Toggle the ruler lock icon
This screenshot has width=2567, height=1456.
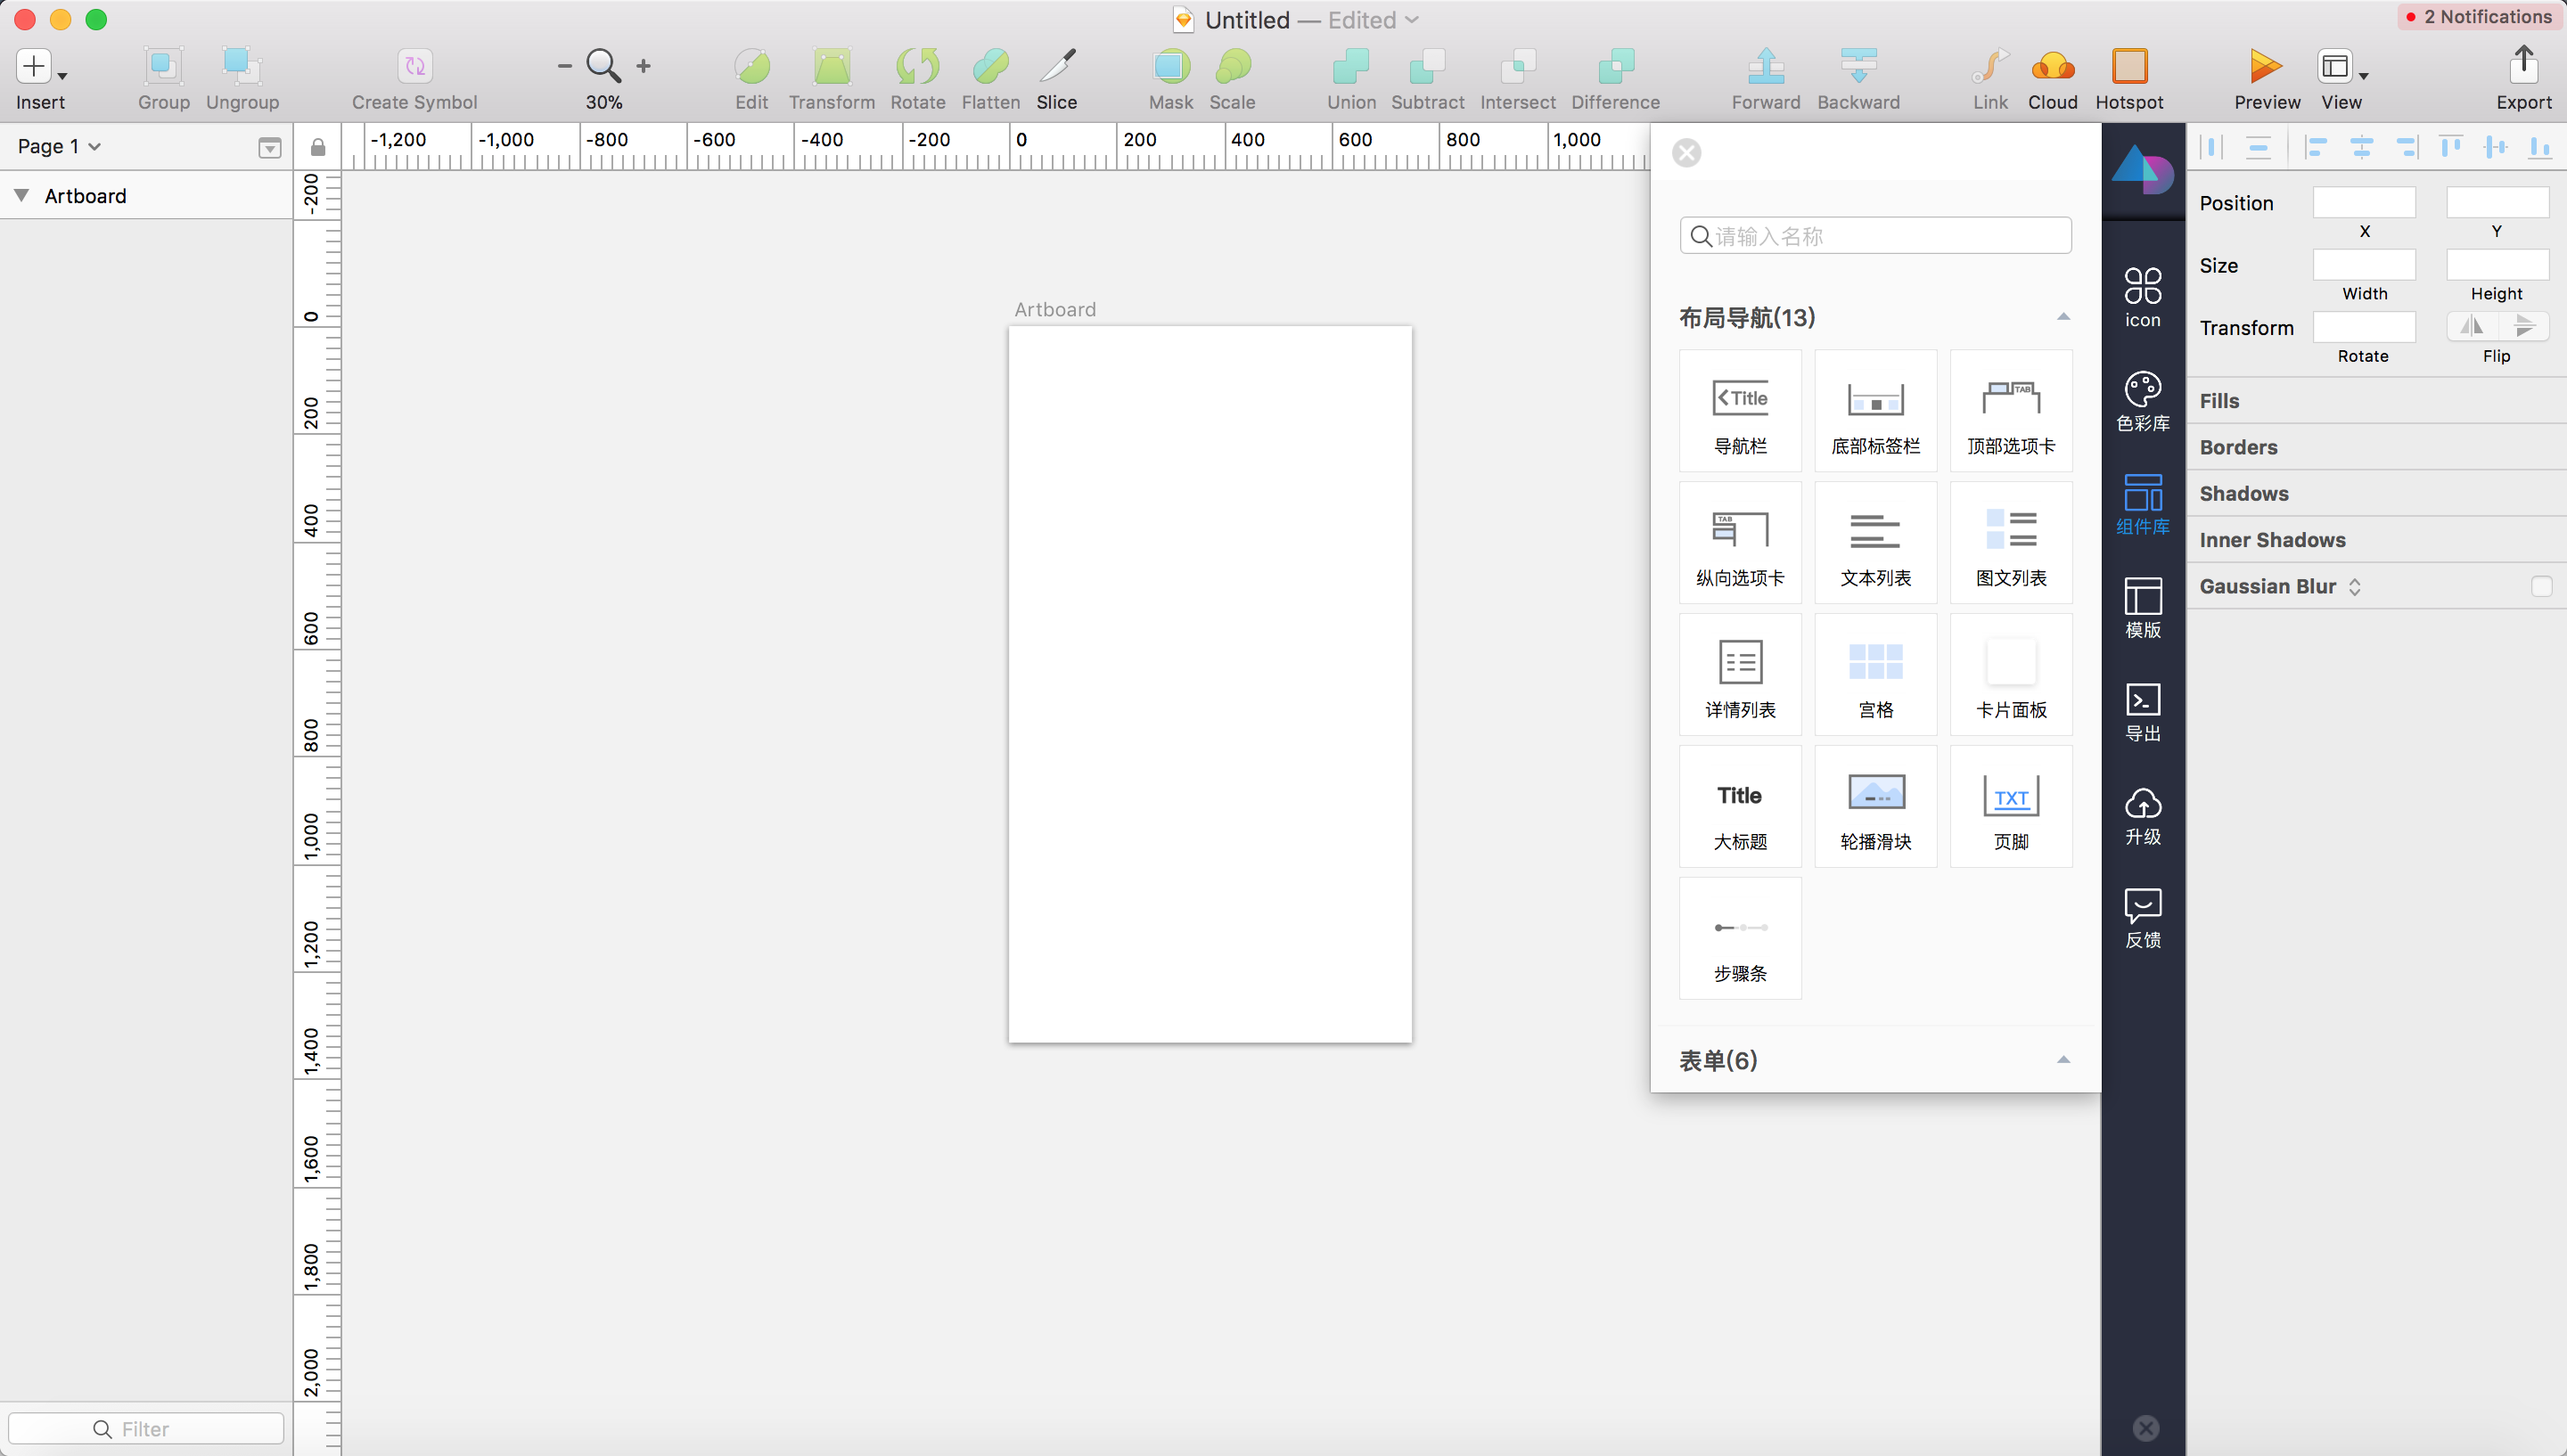[x=318, y=147]
